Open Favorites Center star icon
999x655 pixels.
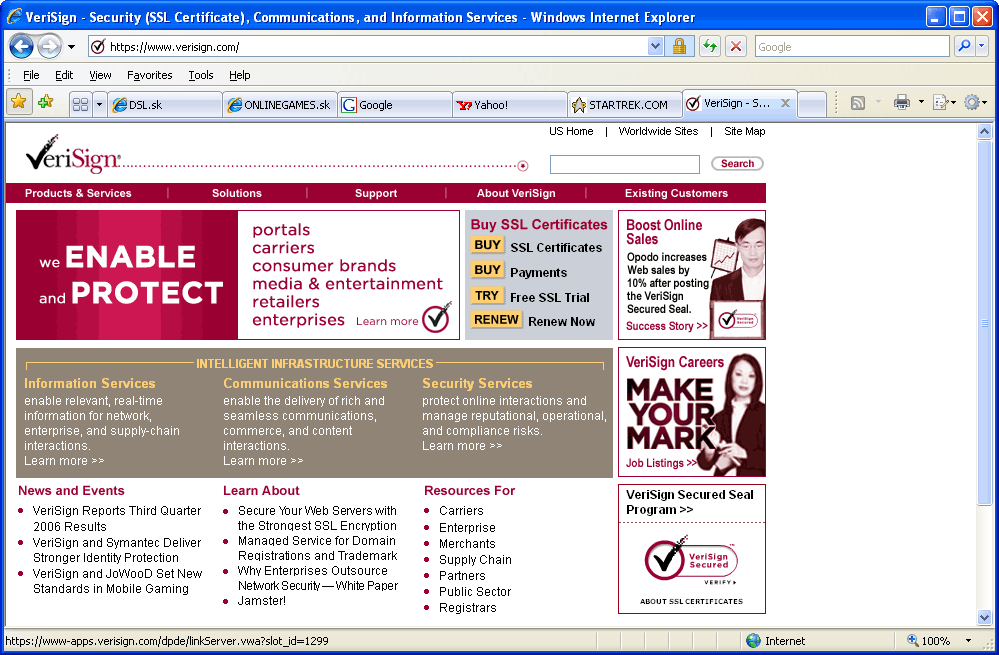pos(19,102)
